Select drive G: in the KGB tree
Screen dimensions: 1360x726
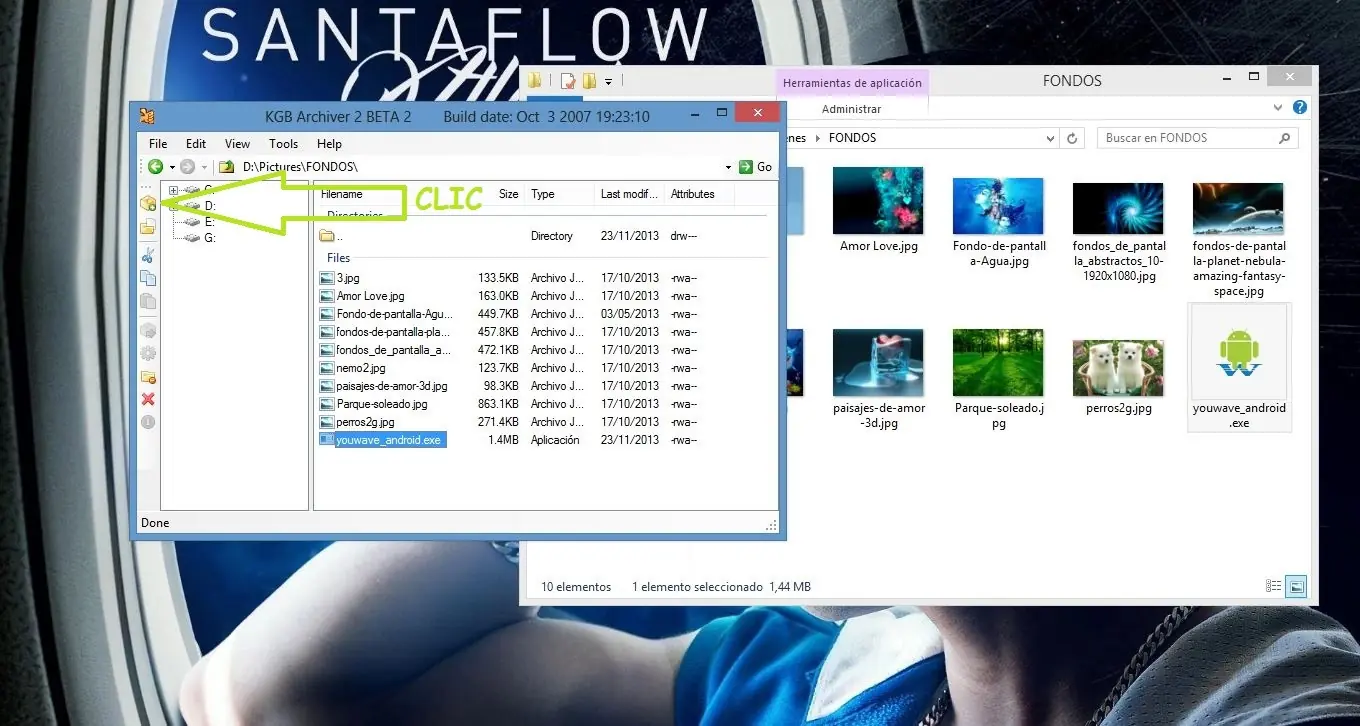click(210, 238)
